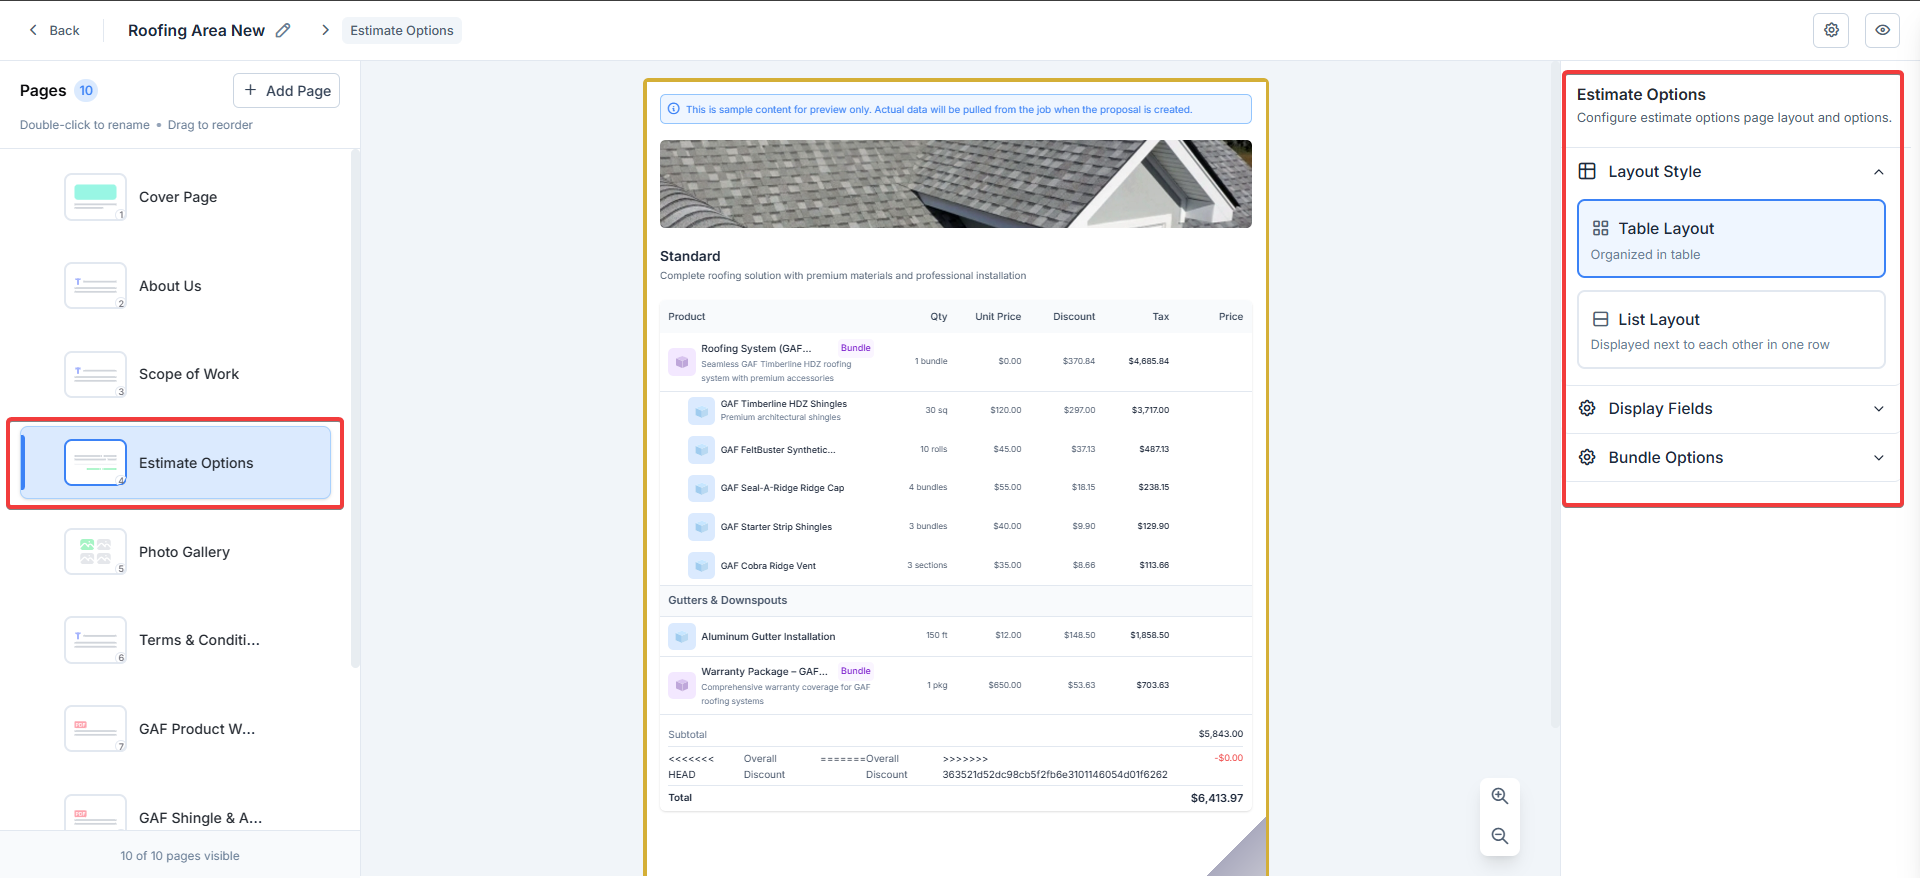Click the GAF Cobra Ridge Vent icon

tap(701, 566)
